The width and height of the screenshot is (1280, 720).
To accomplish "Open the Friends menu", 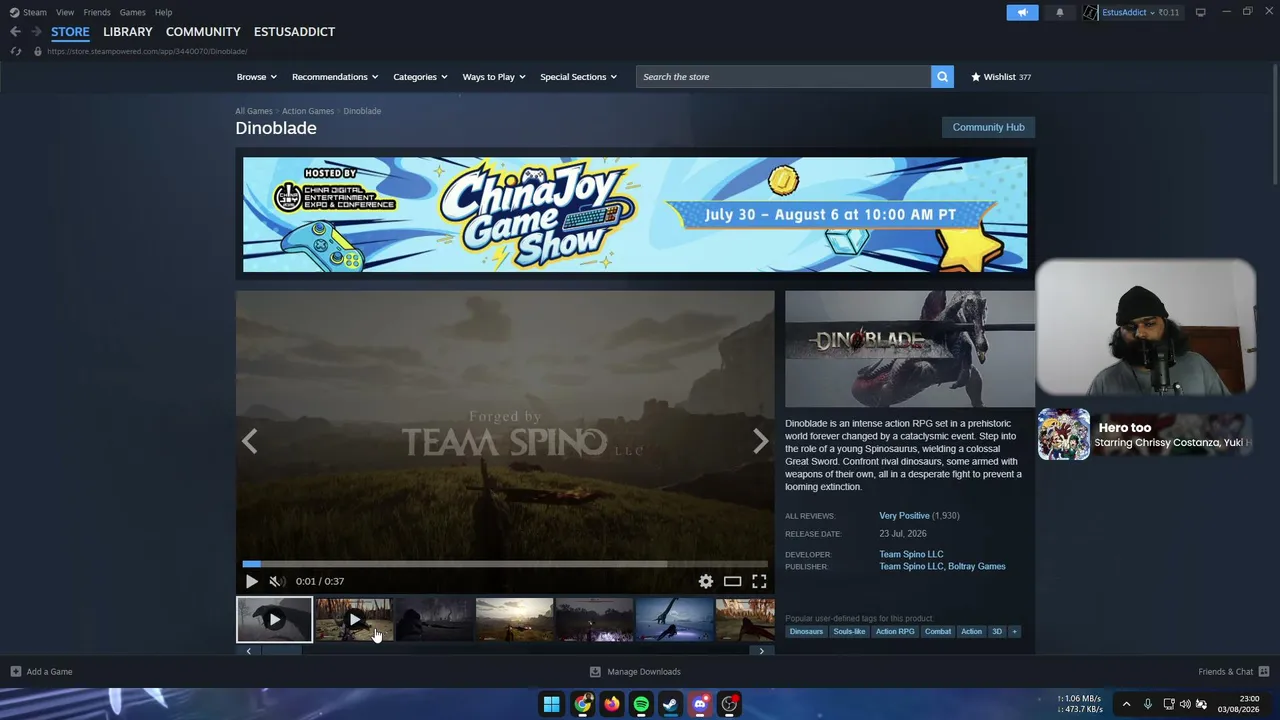I will [x=97, y=12].
